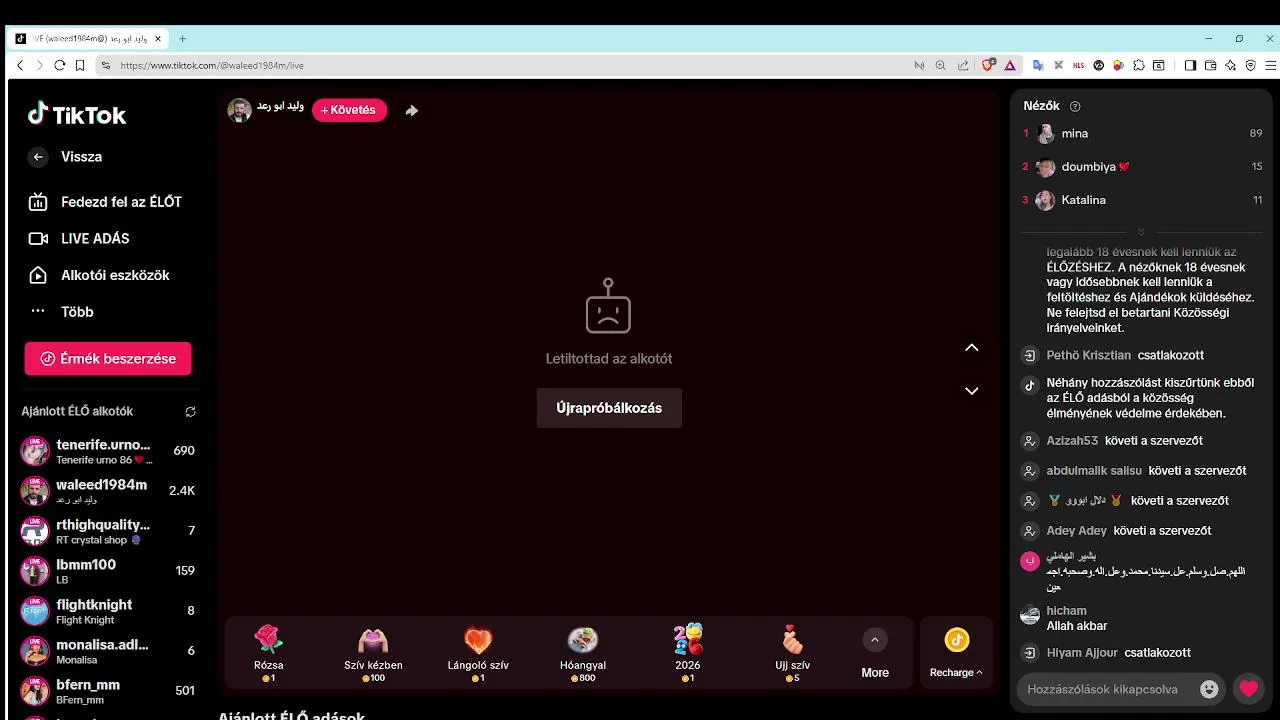Expand the viewers ranking list
Screen dimensions: 1280x720
coord(1140,231)
